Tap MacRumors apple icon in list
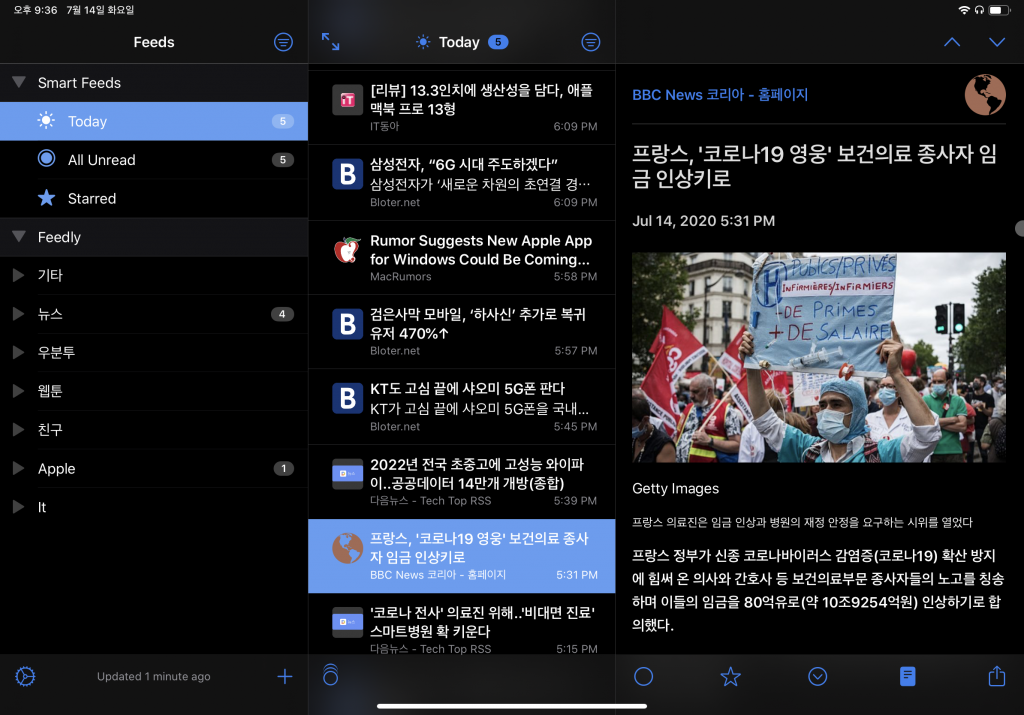Screen dimensions: 1024x715 click(x=347, y=250)
